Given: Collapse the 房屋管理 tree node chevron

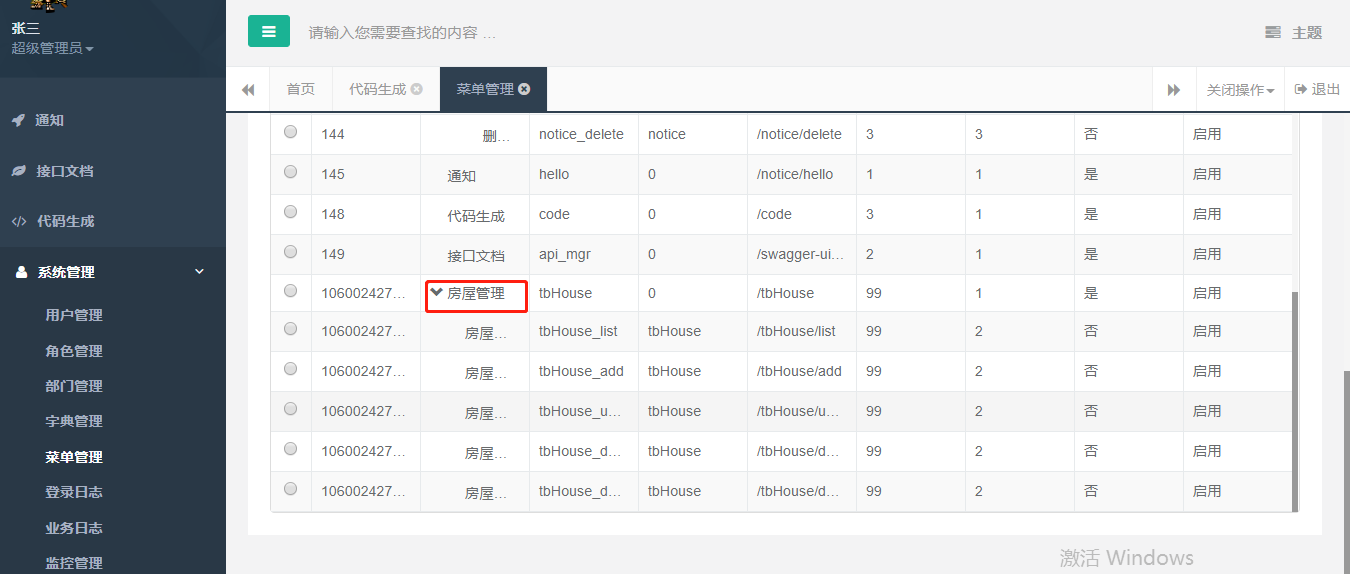Looking at the screenshot, I should (437, 292).
